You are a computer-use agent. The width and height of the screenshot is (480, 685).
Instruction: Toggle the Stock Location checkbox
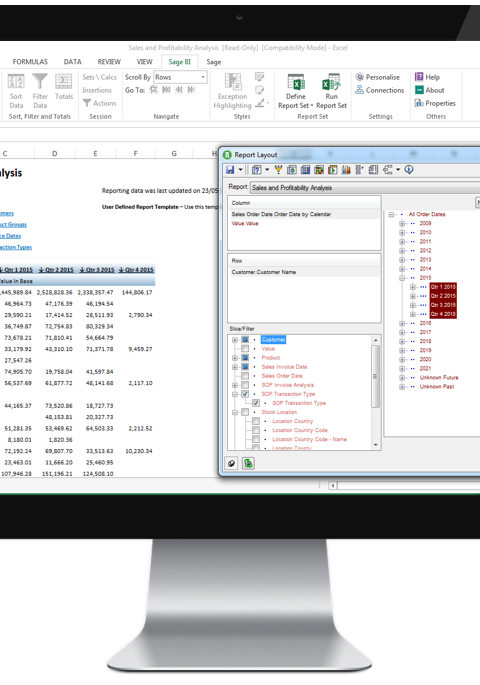pos(245,412)
